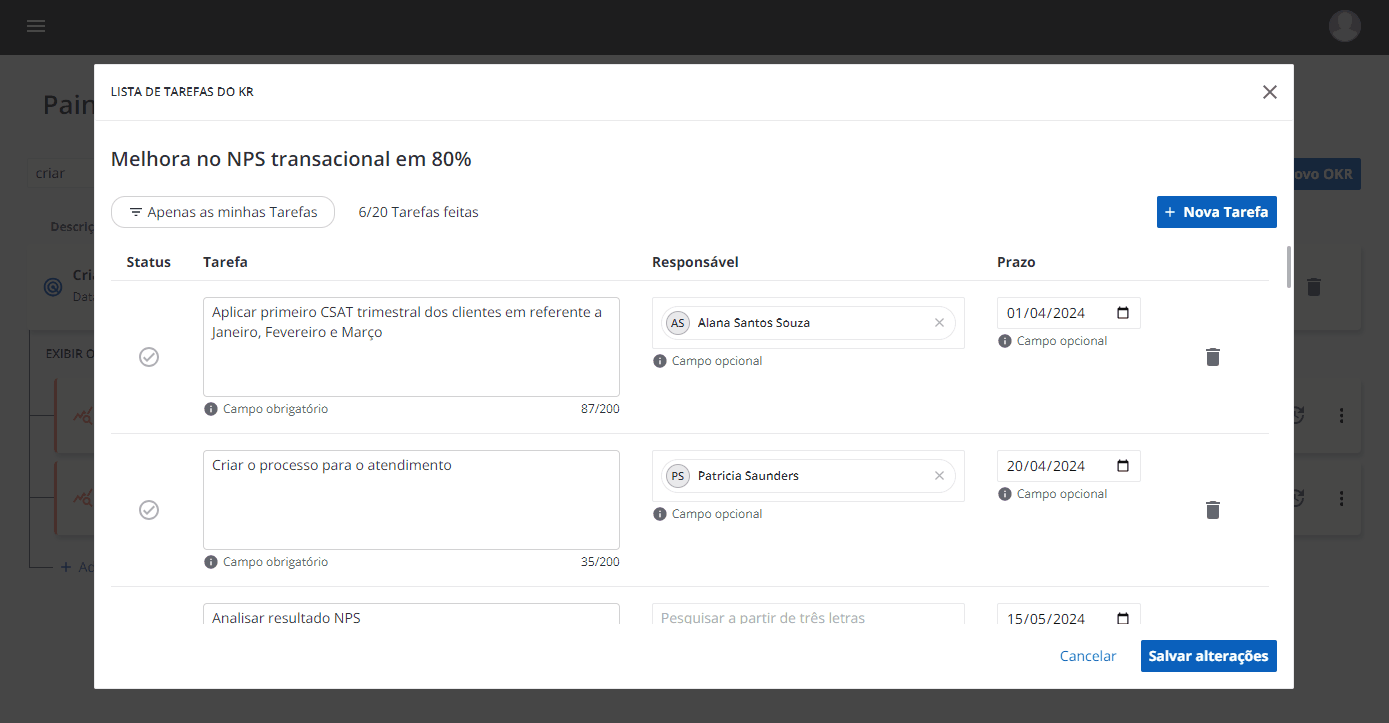This screenshot has height=723, width=1389.
Task: Open calendar picker for 15/05/2024 deadline
Action: 1123,618
